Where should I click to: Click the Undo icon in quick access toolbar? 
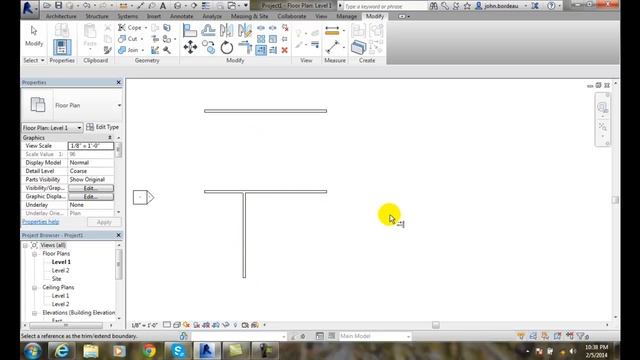87,6
